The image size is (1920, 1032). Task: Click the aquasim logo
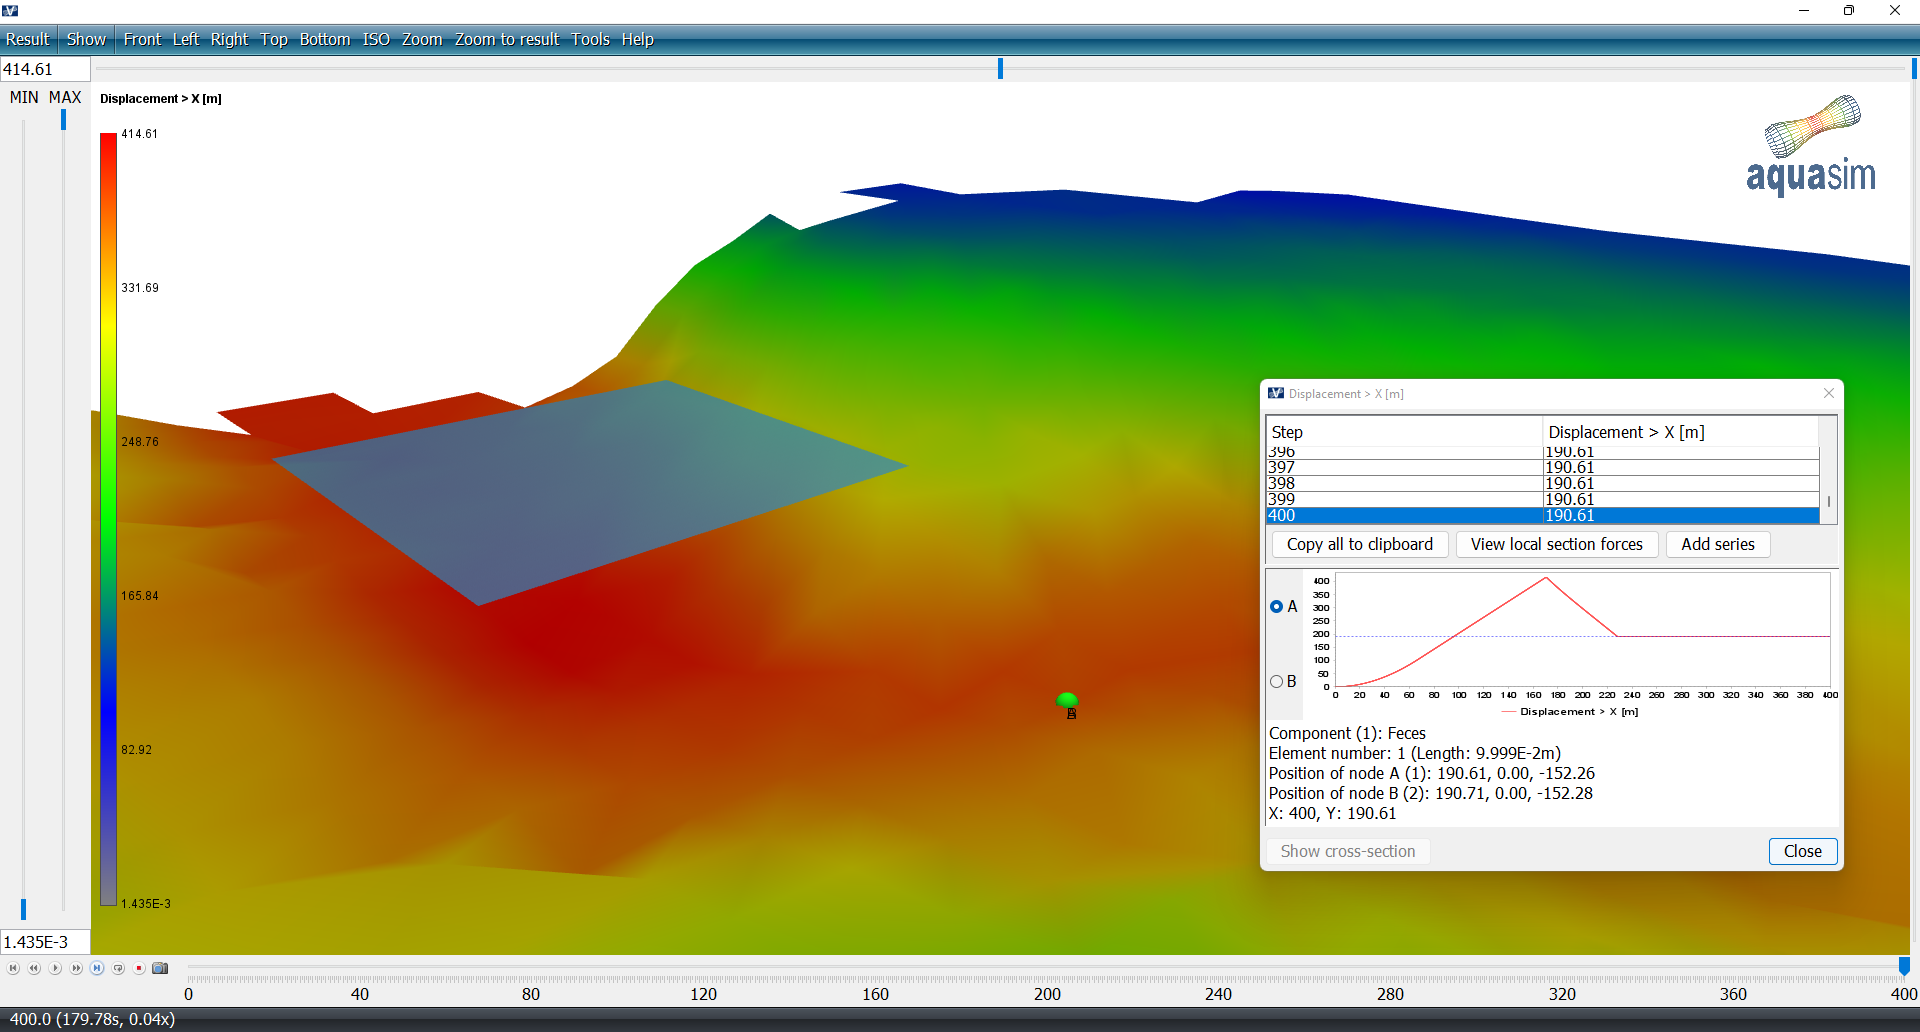coord(1811,145)
